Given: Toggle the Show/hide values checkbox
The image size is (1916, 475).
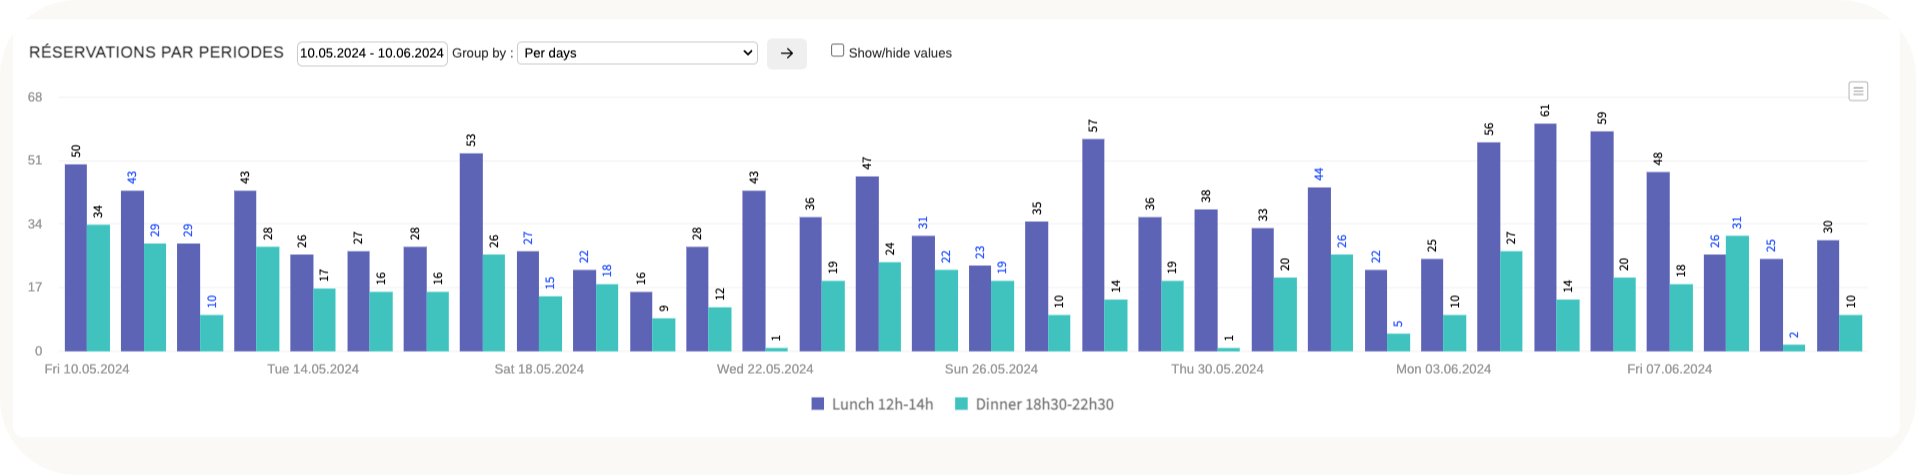Looking at the screenshot, I should tap(838, 50).
